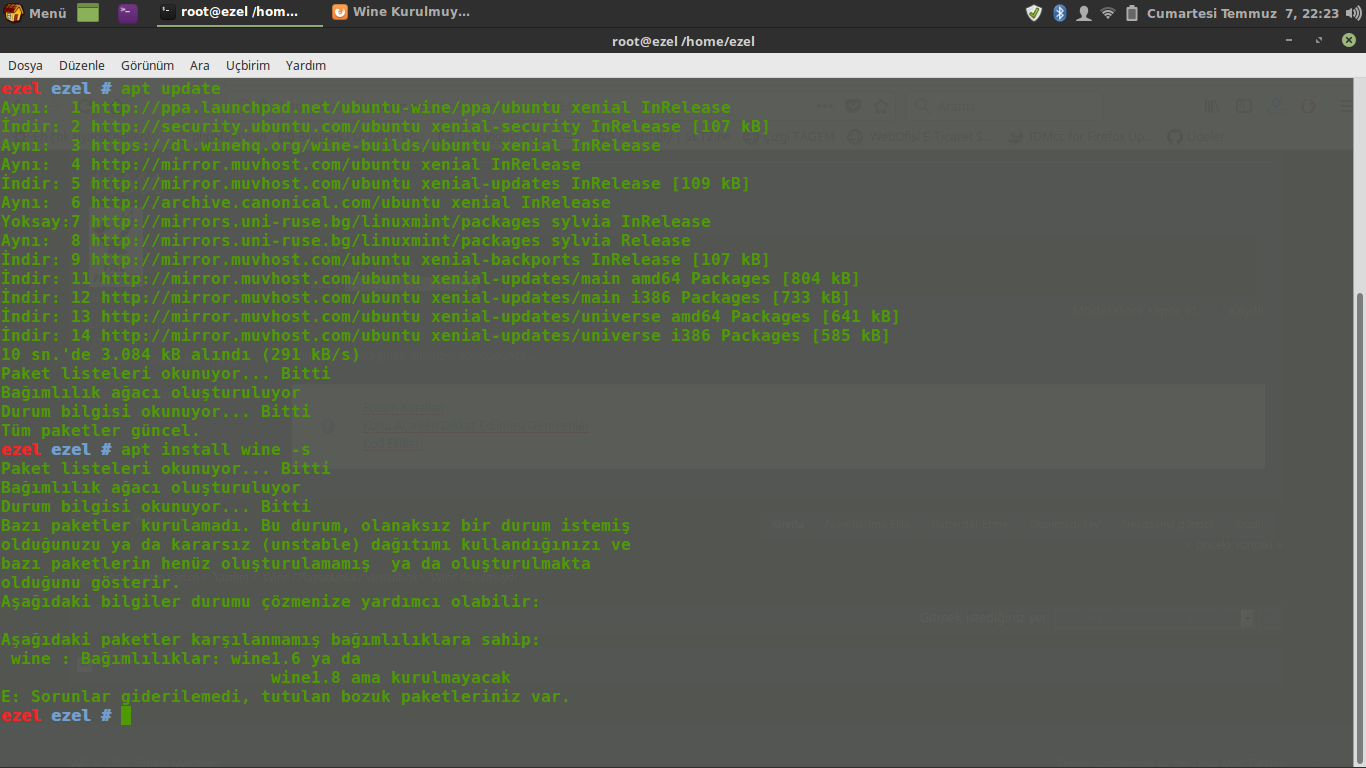Open the Yardım menu
This screenshot has height=768, width=1366.
tap(306, 65)
